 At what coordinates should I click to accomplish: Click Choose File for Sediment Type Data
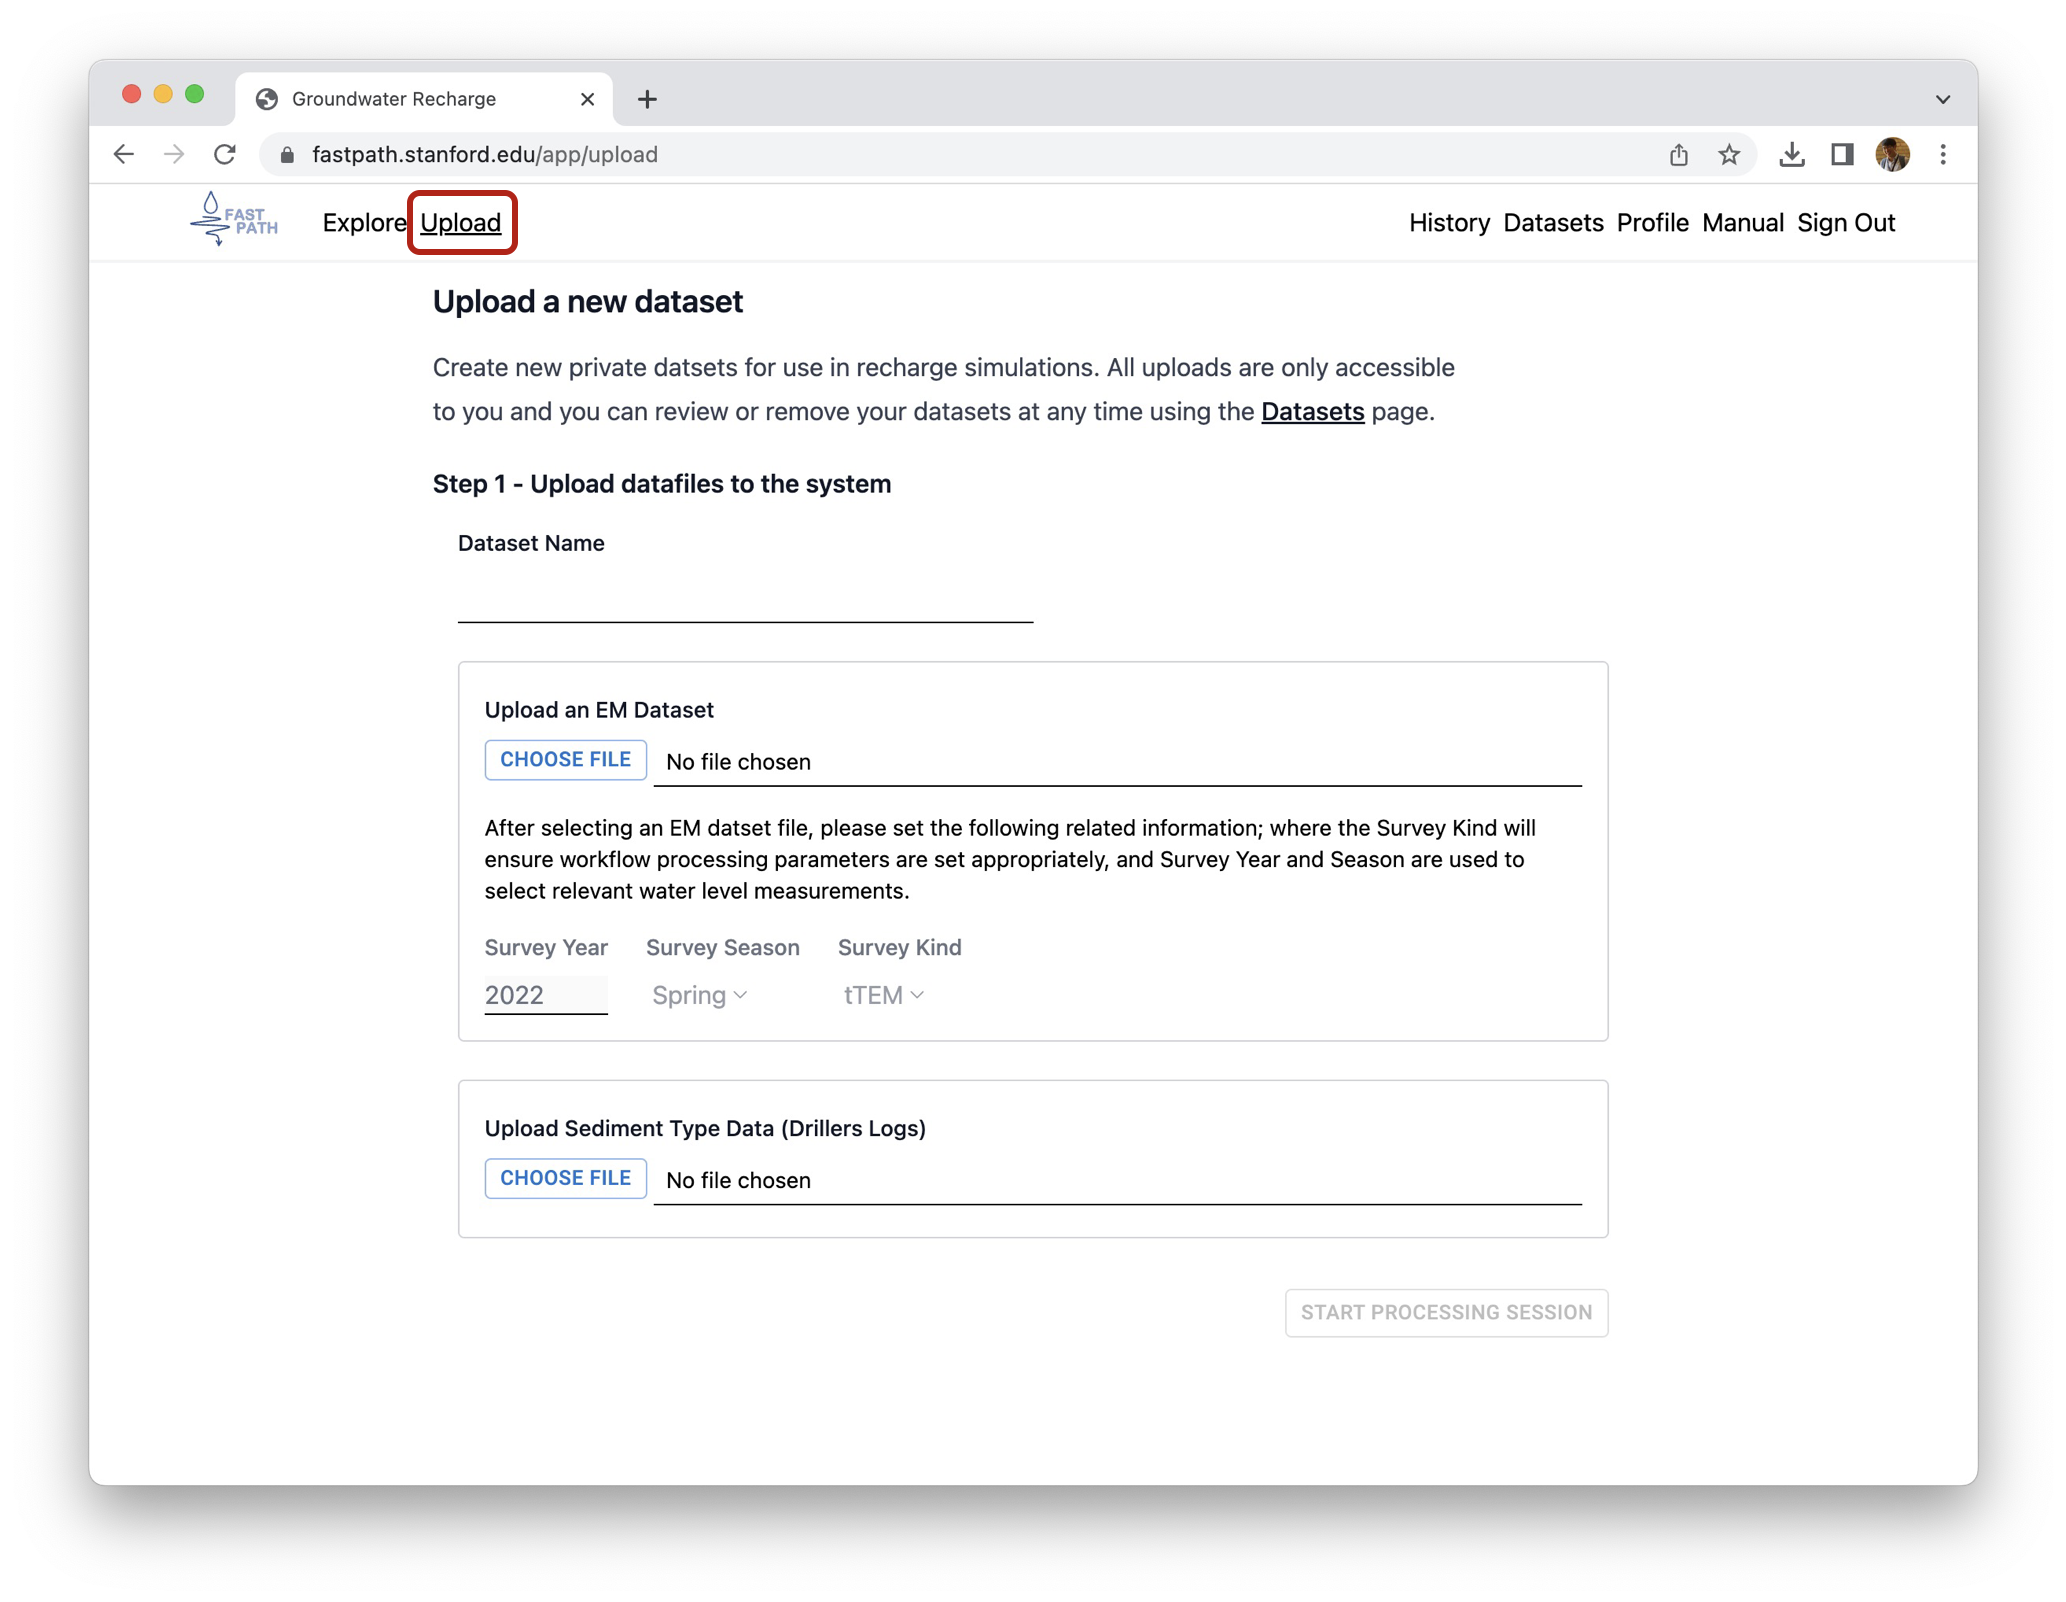tap(565, 1178)
